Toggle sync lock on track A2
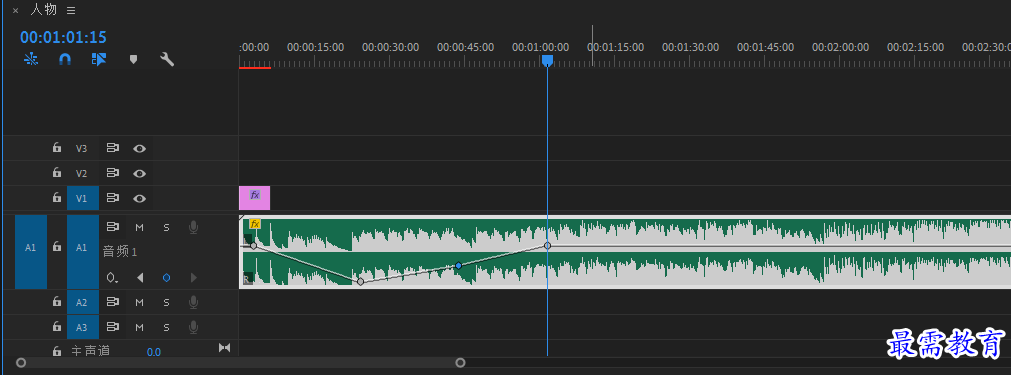Image resolution: width=1011 pixels, height=375 pixels. pos(113,302)
